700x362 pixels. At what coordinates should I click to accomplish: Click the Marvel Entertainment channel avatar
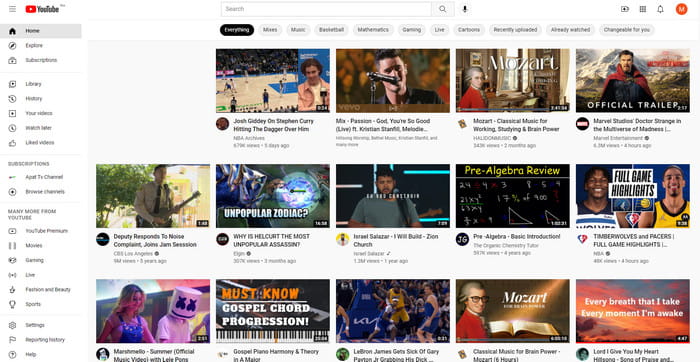(x=582, y=124)
